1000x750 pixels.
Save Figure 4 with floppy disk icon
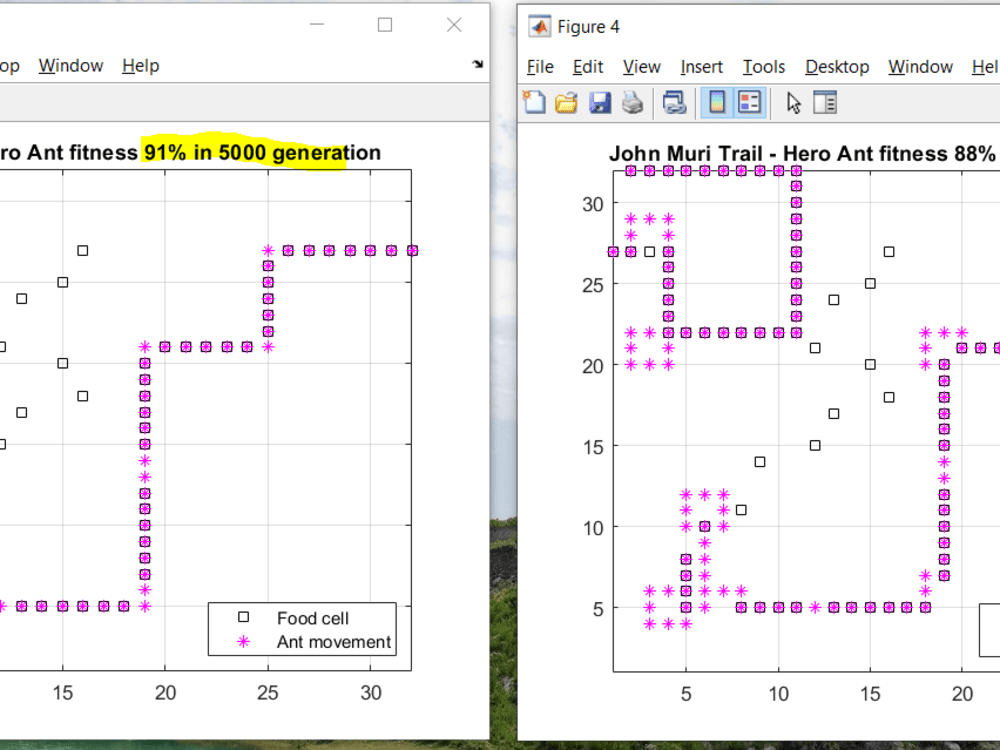coord(599,102)
